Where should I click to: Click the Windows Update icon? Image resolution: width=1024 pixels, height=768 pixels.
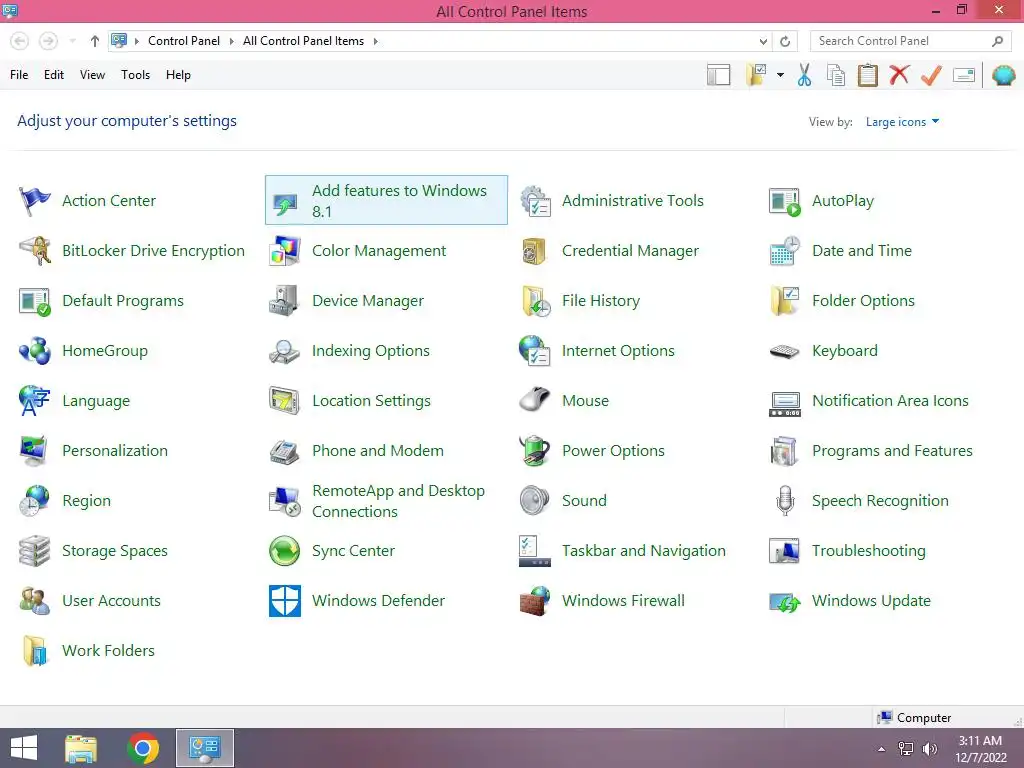784,602
